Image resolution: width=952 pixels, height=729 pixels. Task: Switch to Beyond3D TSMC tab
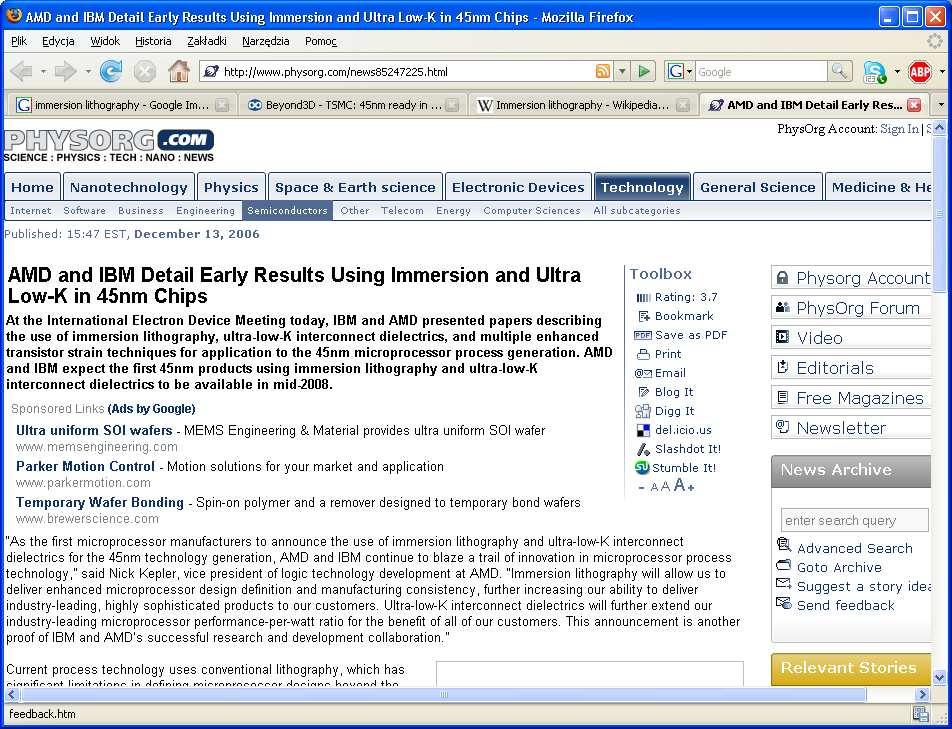[351, 105]
